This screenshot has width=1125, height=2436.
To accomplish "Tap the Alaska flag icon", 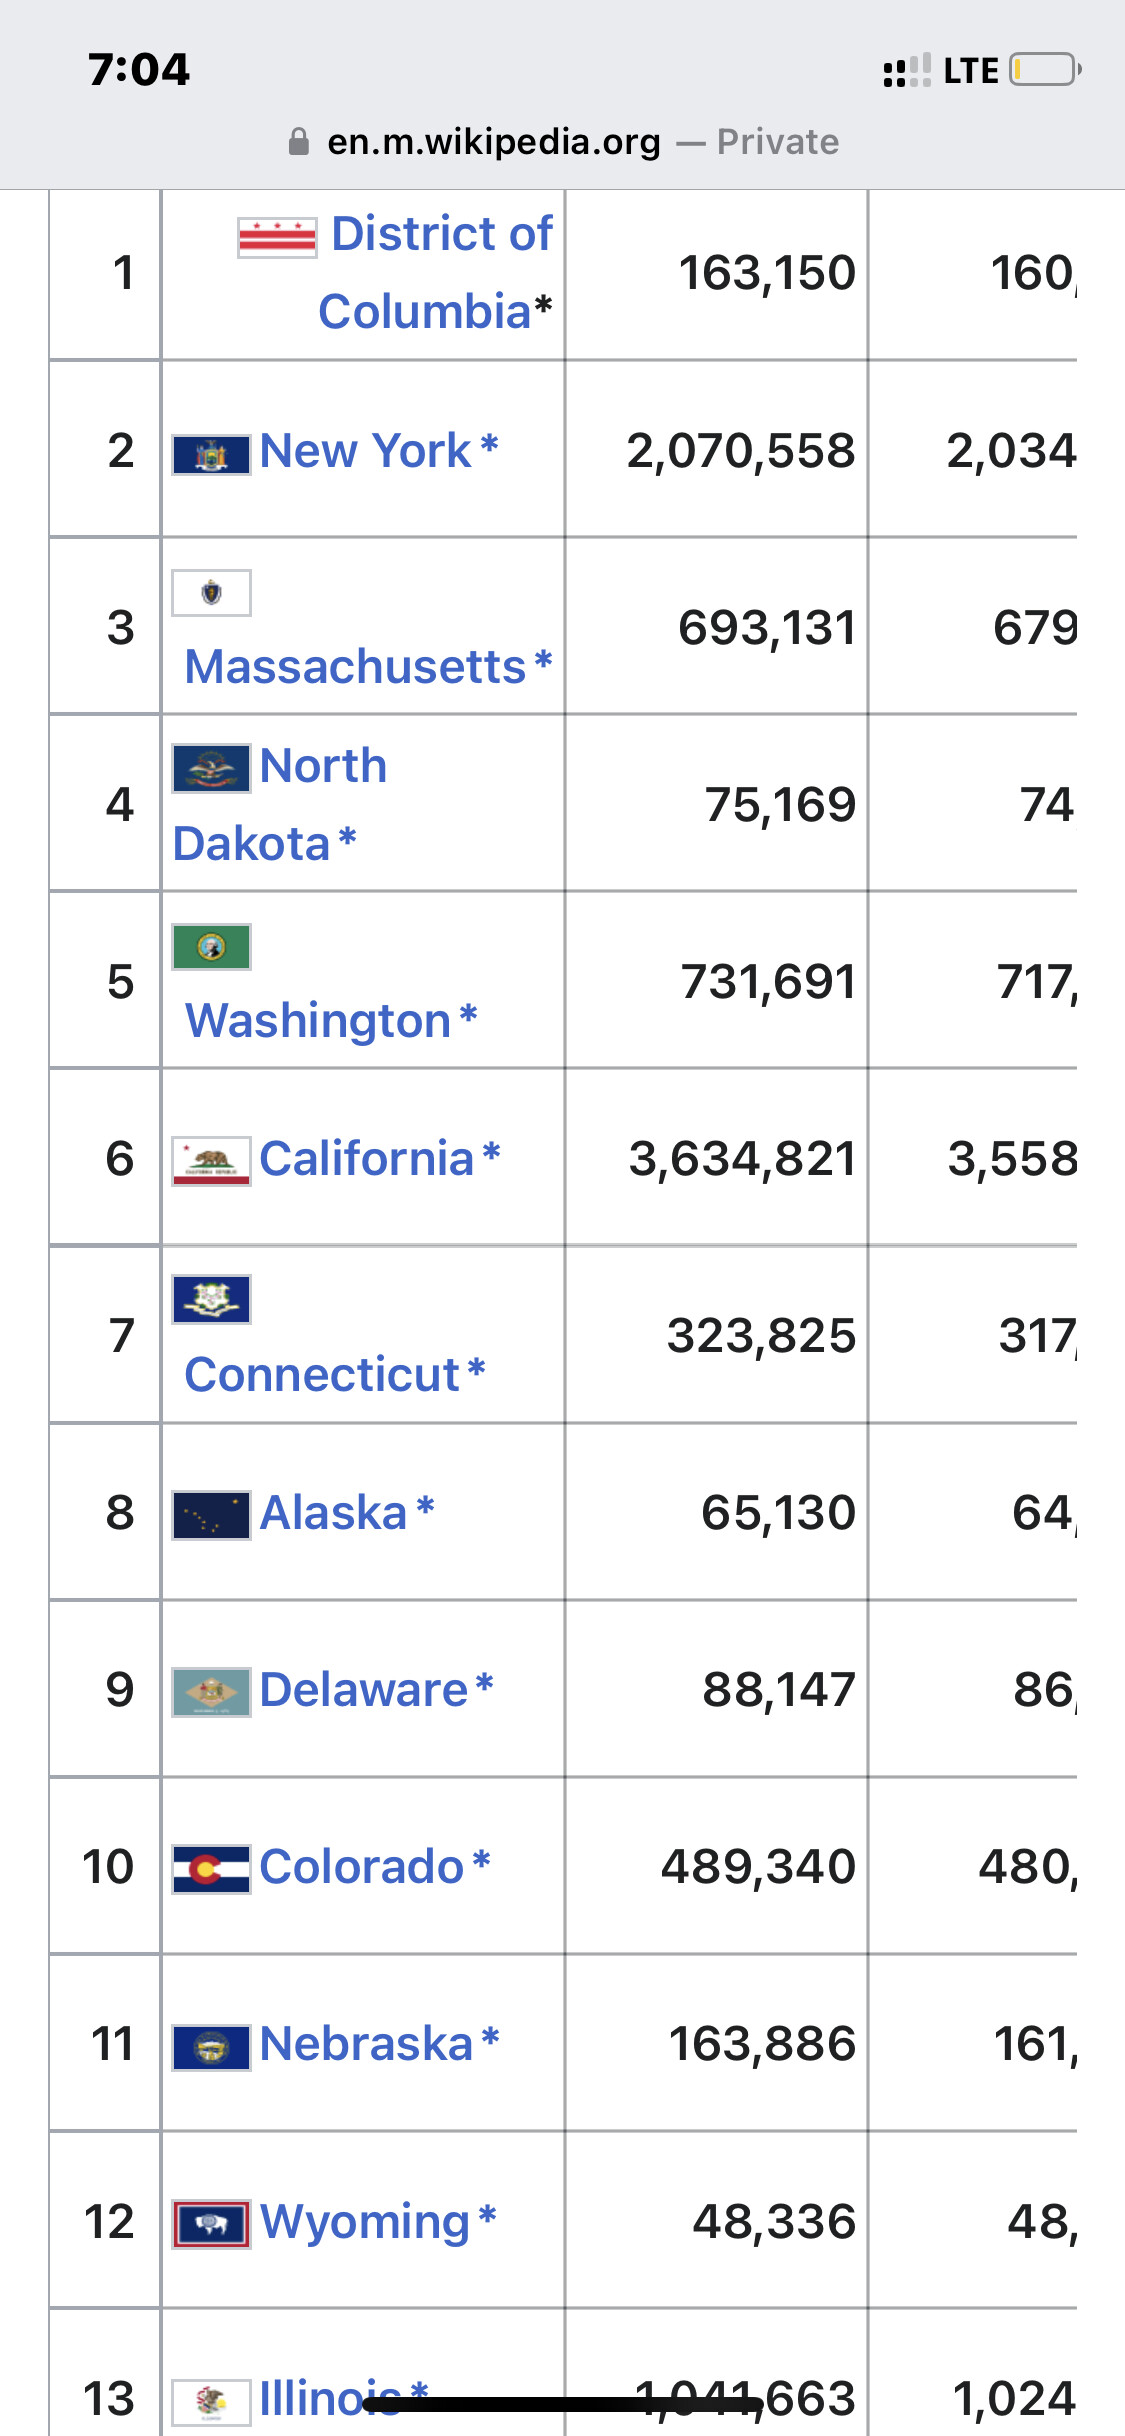I will pos(211,1516).
